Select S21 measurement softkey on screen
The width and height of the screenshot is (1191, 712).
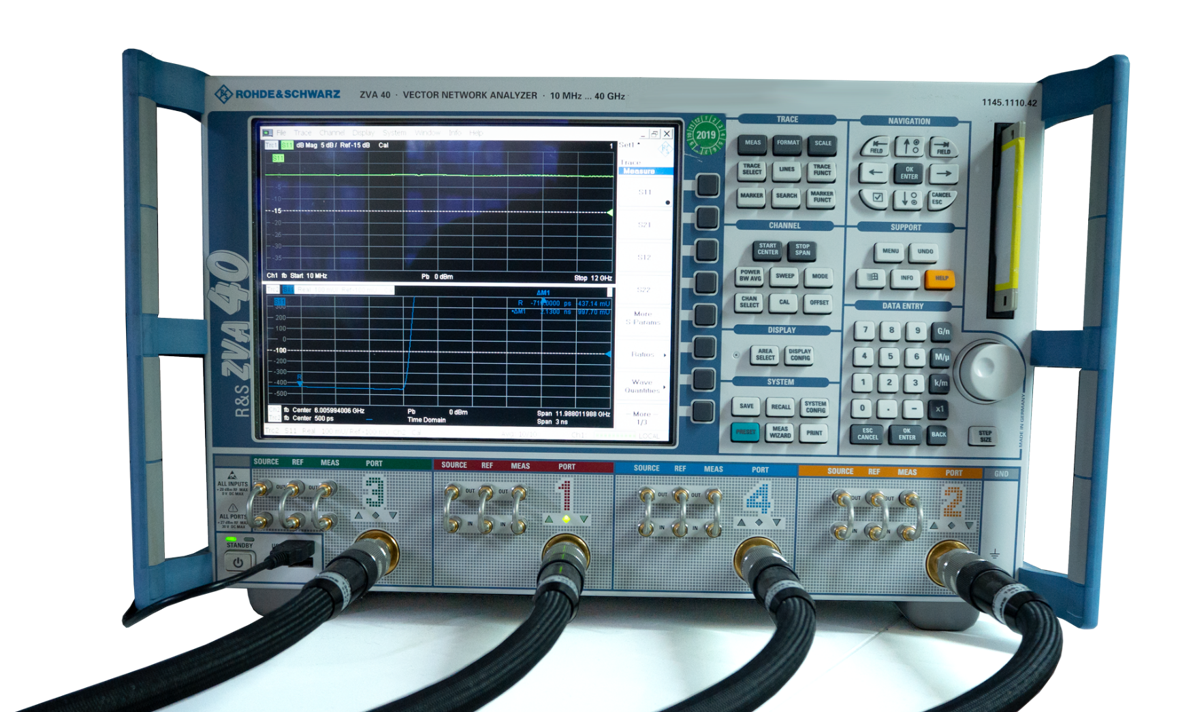tap(644, 225)
